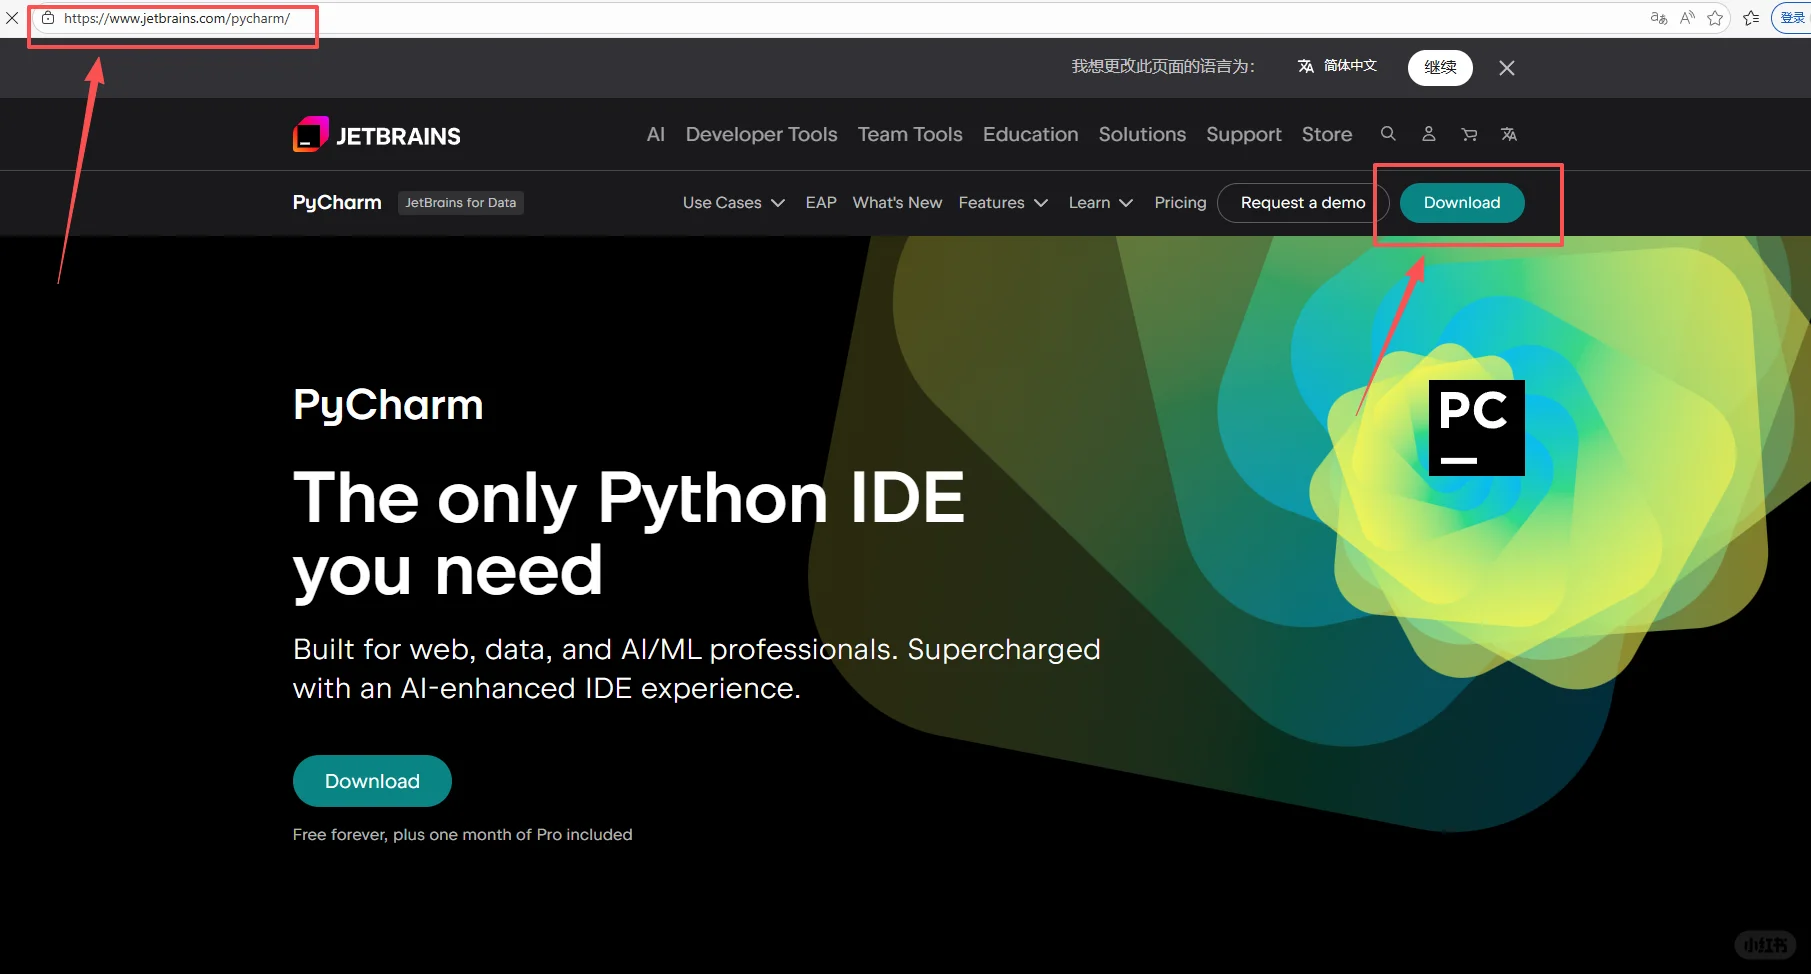Click the "Built for web, data, and AI/ML professionals" paragraph
Image resolution: width=1811 pixels, height=974 pixels.
(x=697, y=669)
